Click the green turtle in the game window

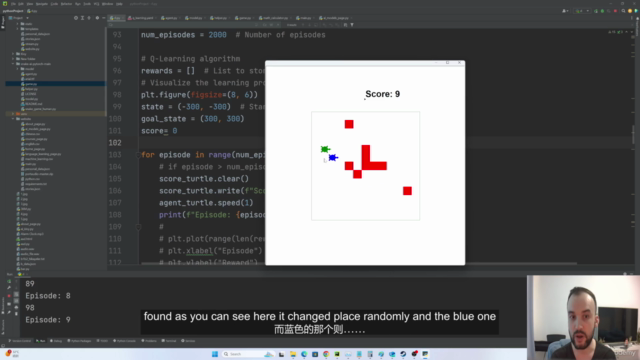(x=325, y=149)
